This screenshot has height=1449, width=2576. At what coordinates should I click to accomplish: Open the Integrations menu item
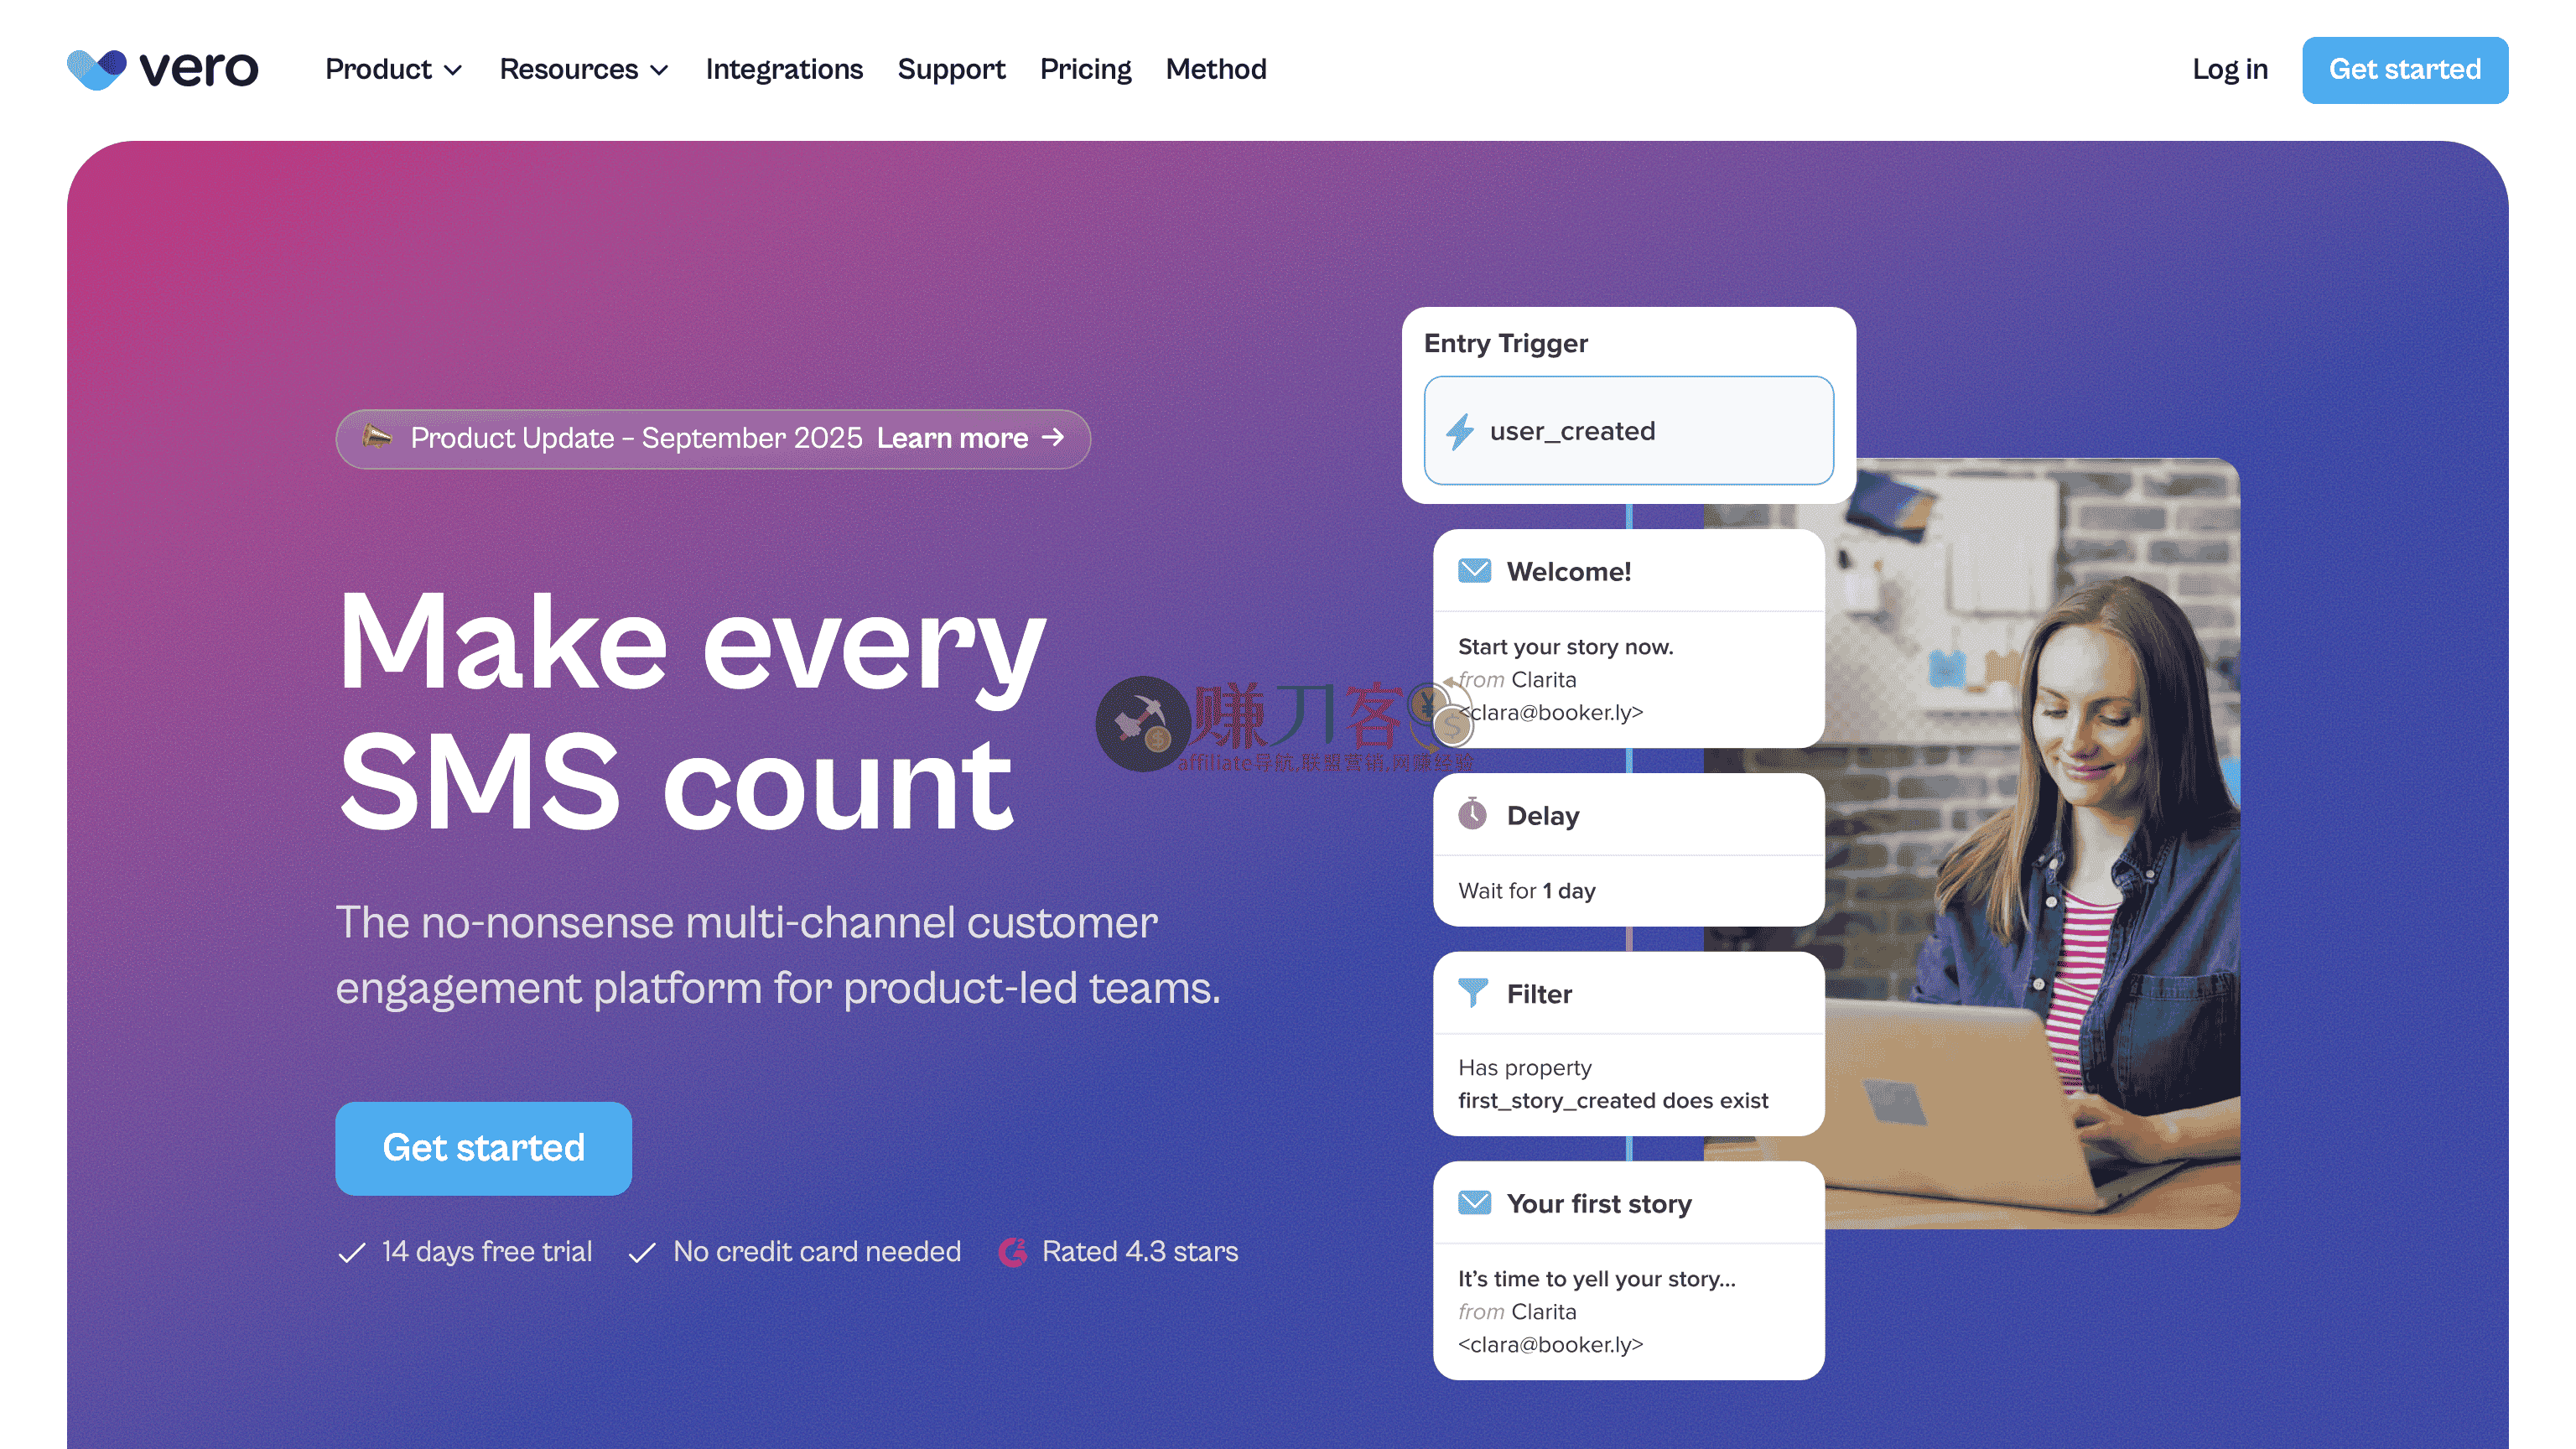[784, 69]
